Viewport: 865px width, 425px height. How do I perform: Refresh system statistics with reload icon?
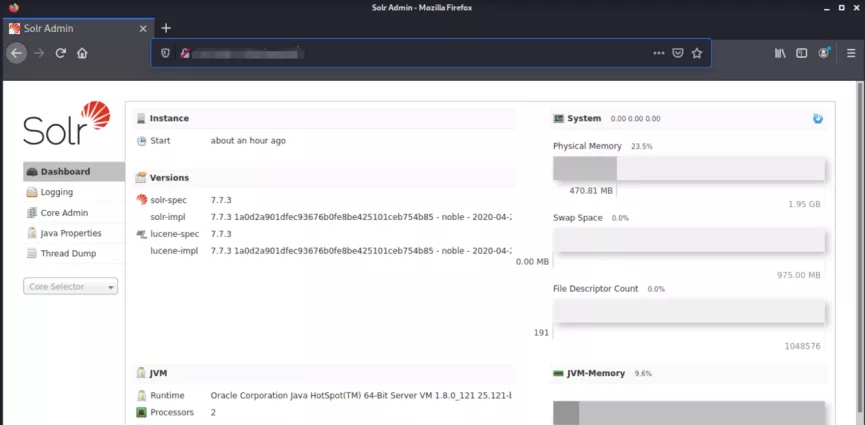click(818, 119)
